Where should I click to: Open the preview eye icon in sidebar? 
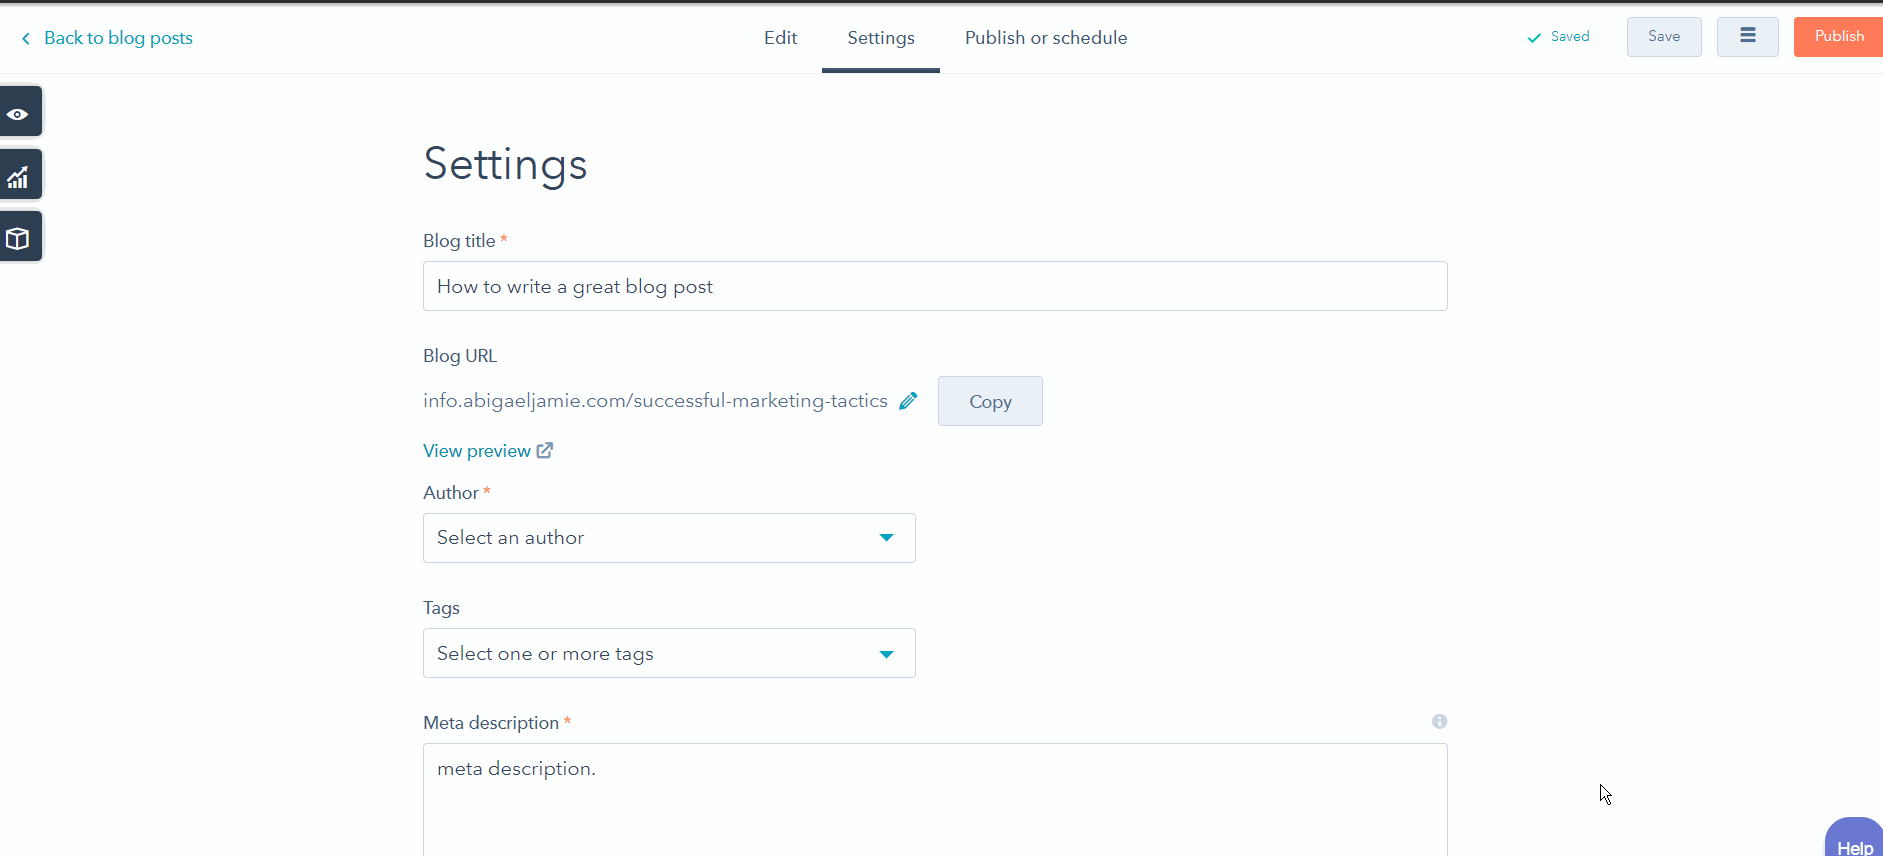(x=19, y=112)
